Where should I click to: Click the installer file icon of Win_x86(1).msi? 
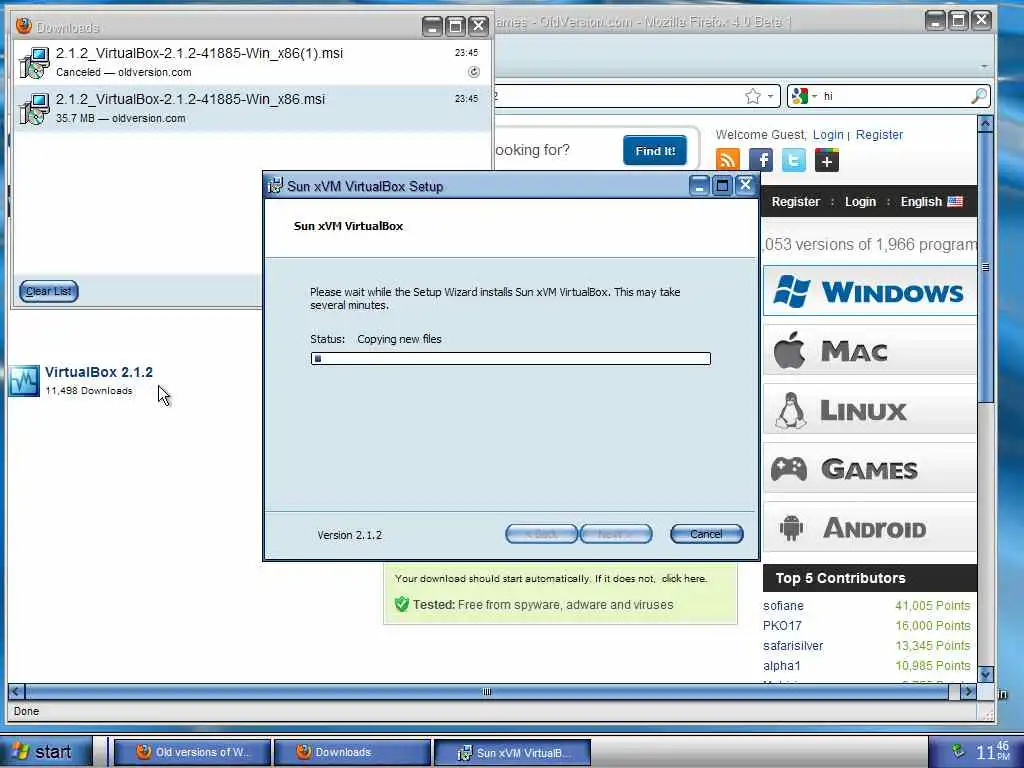(x=34, y=63)
